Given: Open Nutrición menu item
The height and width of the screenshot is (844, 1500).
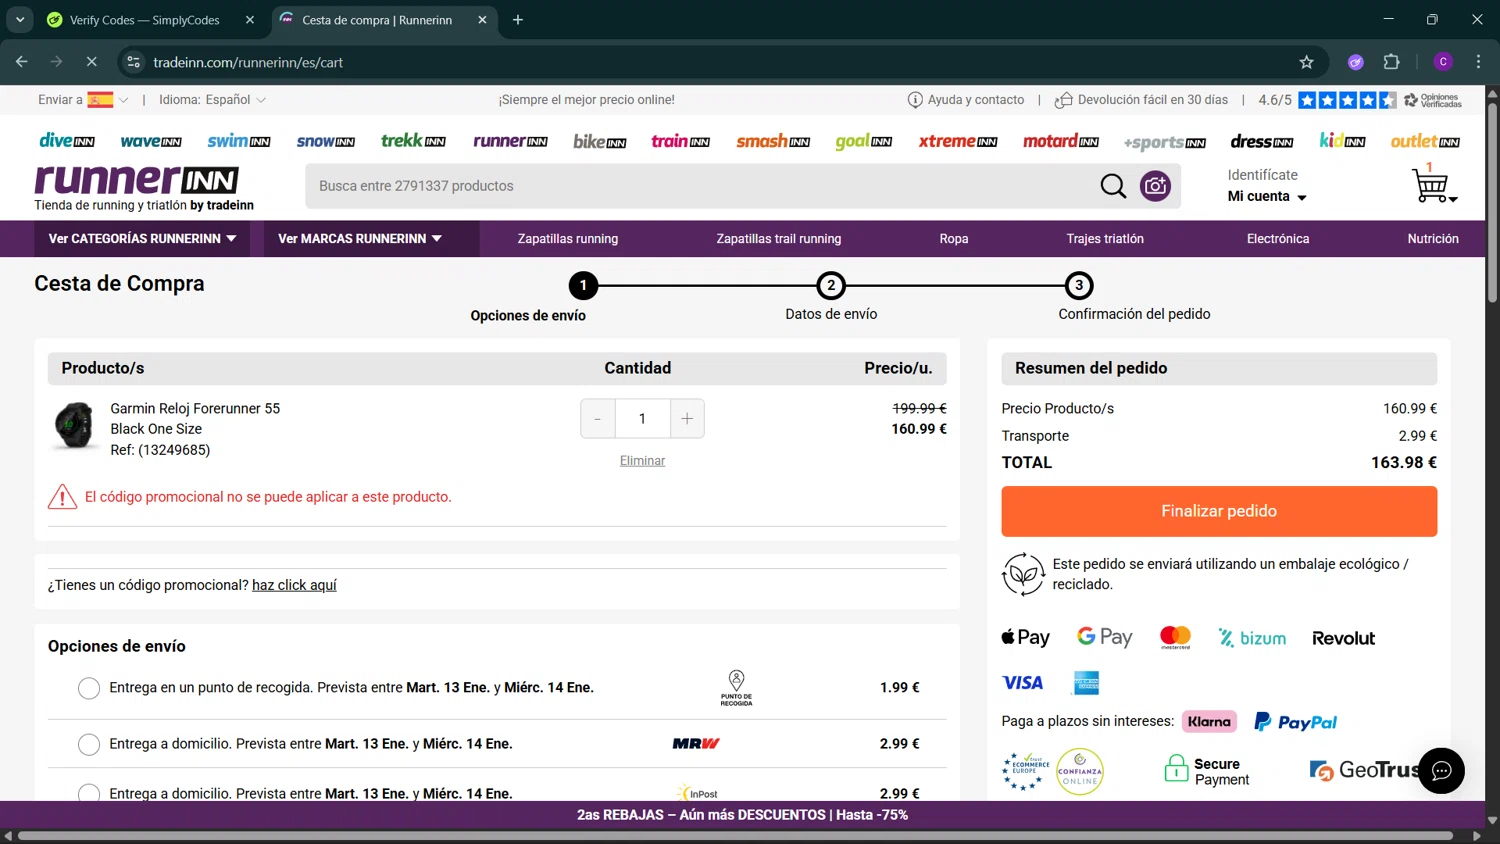Looking at the screenshot, I should point(1433,239).
